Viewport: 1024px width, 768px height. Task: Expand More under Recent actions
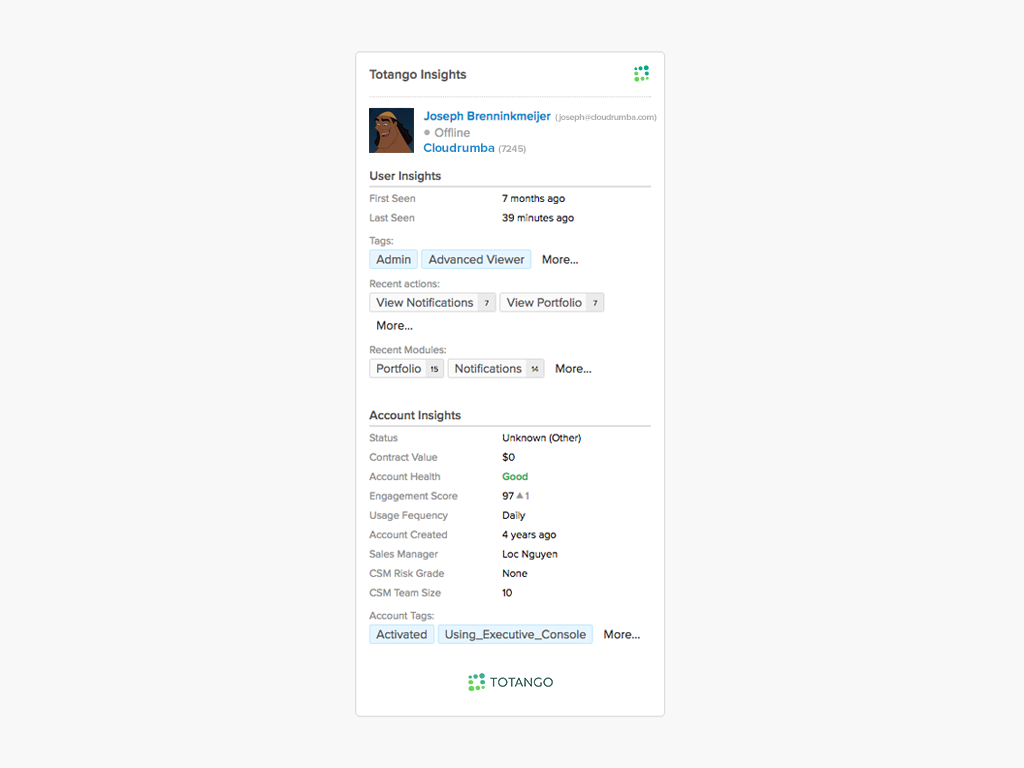(394, 326)
